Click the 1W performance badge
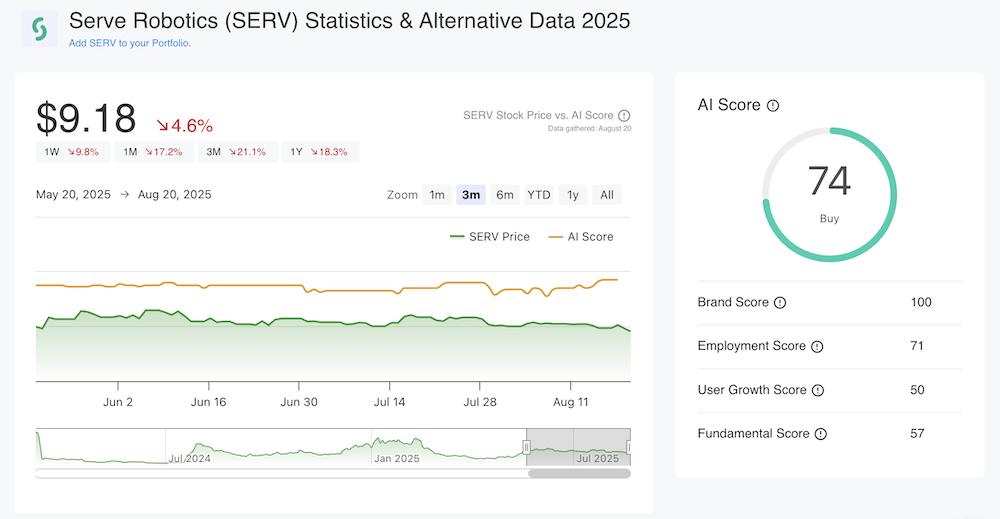Image resolution: width=1000 pixels, height=519 pixels. coord(72,152)
